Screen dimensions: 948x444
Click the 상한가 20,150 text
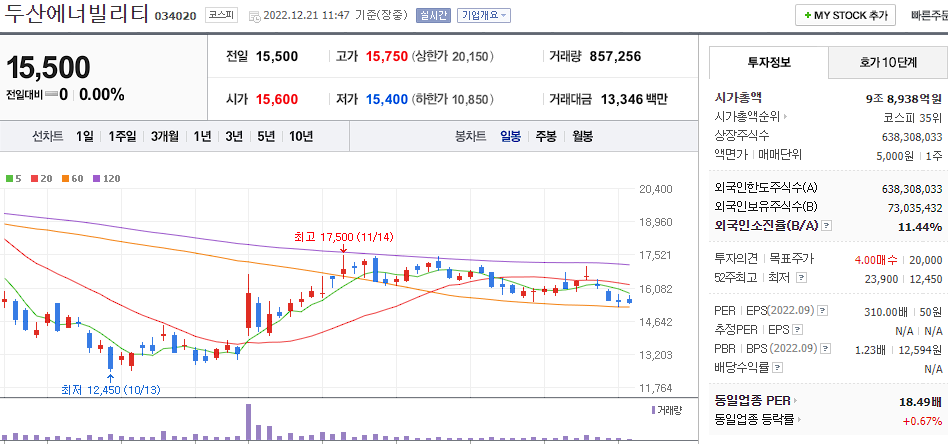coord(453,57)
